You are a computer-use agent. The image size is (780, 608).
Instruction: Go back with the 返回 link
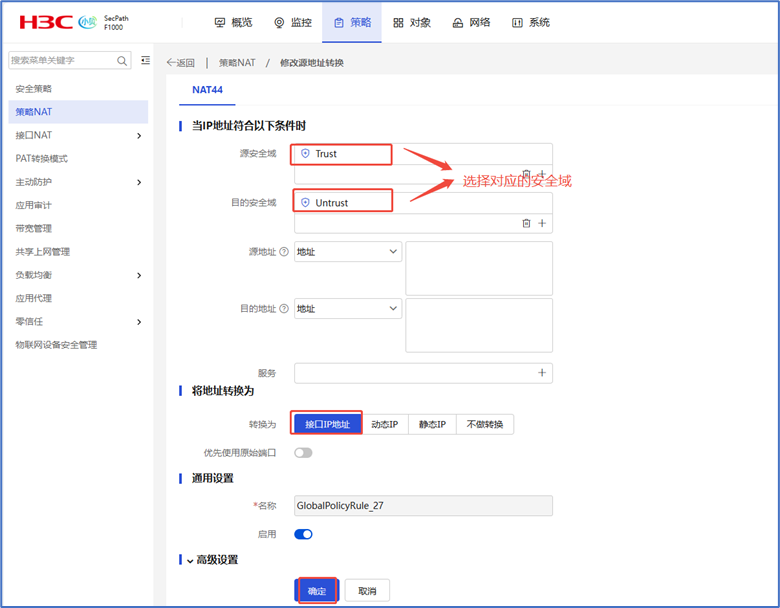181,63
